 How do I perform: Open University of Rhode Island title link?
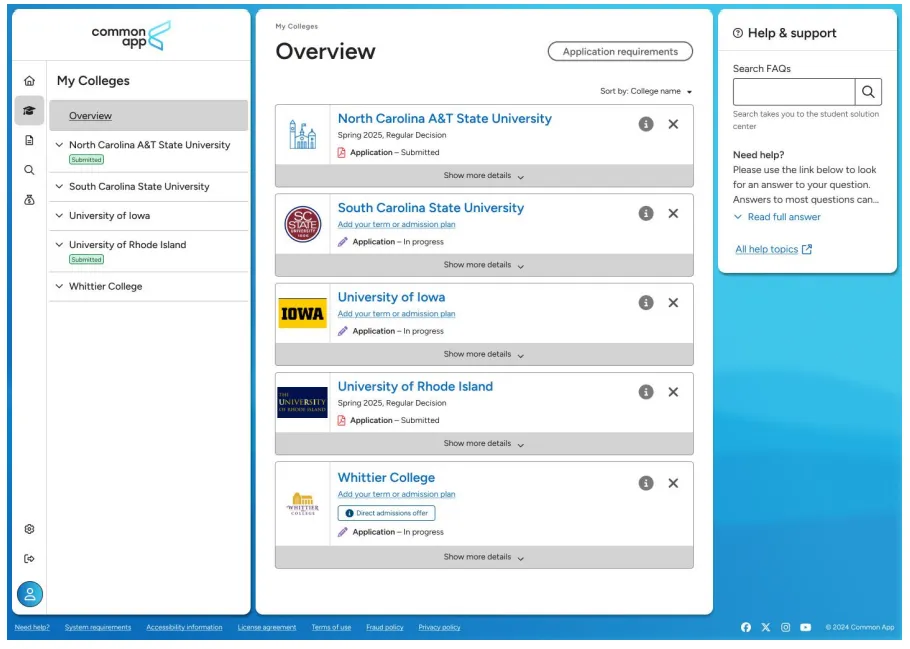(415, 387)
